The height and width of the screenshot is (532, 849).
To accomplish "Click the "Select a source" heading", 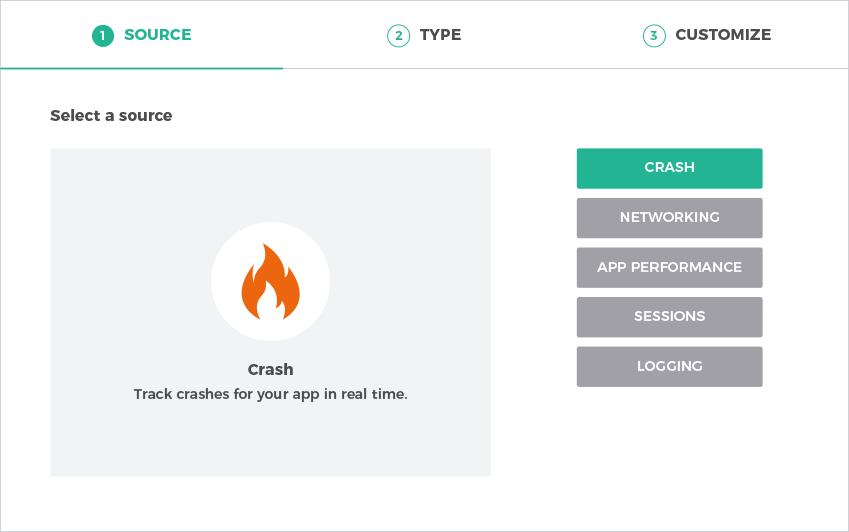I will tap(111, 115).
